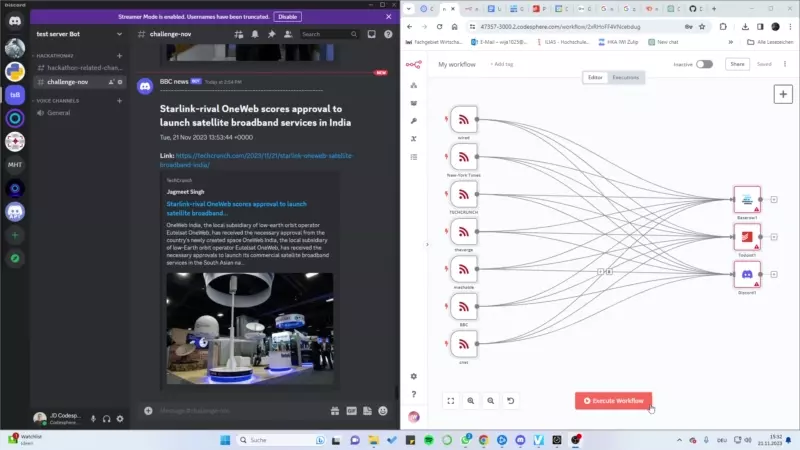Zoom to fit the workflow canvas
The width and height of the screenshot is (800, 450).
tap(451, 400)
